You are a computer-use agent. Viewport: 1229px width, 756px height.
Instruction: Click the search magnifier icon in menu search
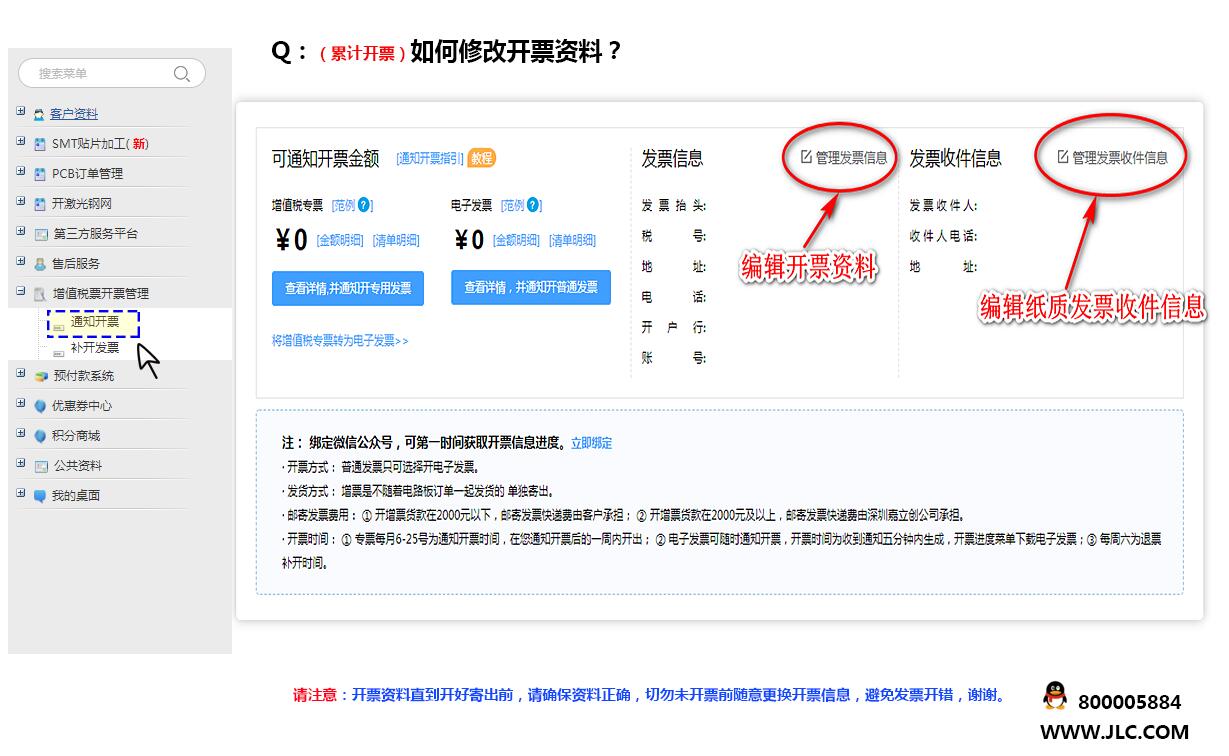point(181,73)
